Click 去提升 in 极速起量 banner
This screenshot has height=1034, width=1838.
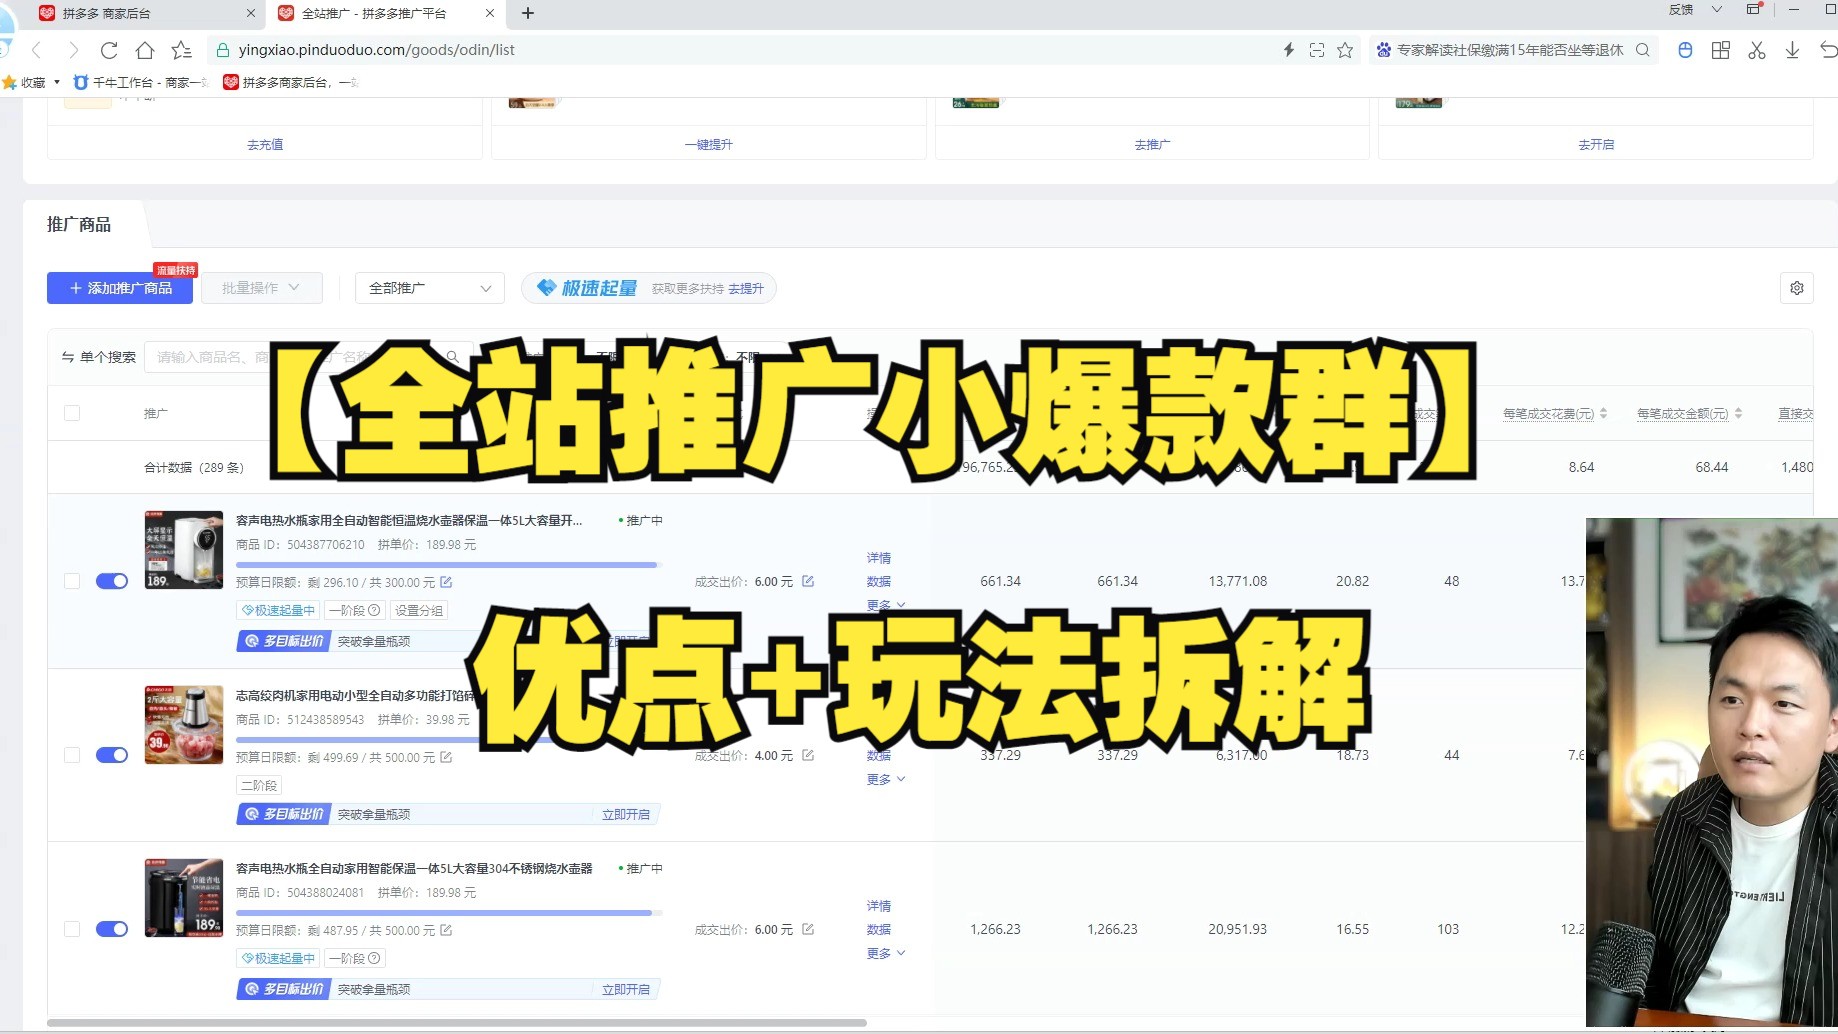click(x=746, y=288)
